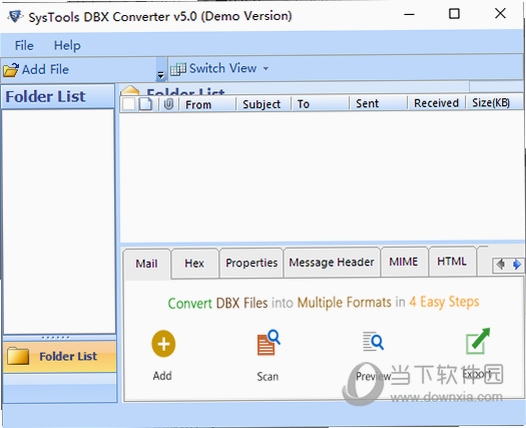
Task: Switch to the Properties tab
Action: (x=251, y=263)
